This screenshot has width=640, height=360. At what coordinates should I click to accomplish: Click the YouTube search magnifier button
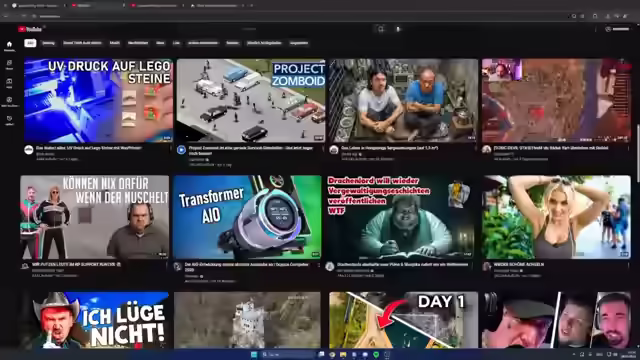tap(380, 29)
